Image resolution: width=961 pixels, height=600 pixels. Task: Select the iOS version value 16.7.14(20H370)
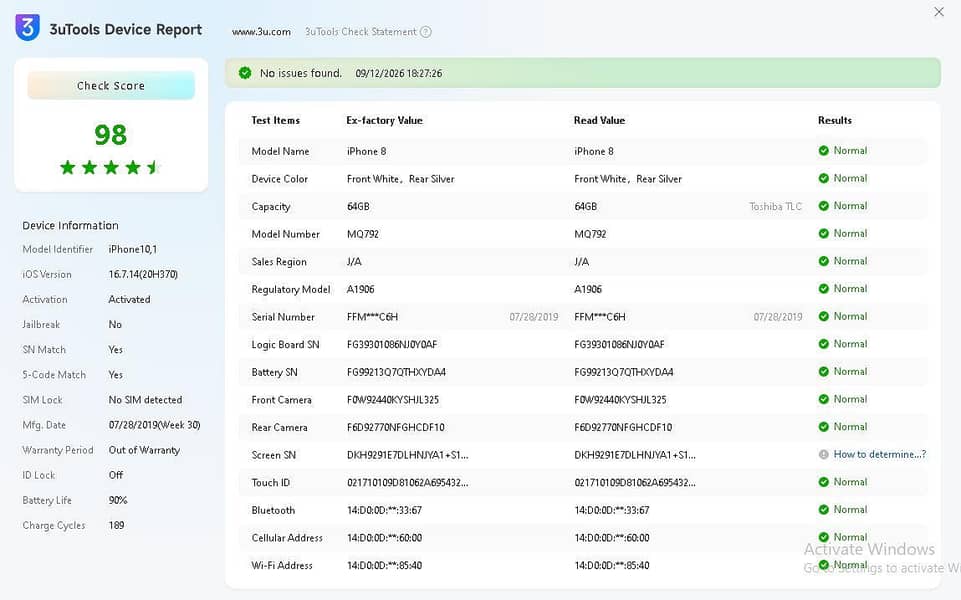coord(143,274)
